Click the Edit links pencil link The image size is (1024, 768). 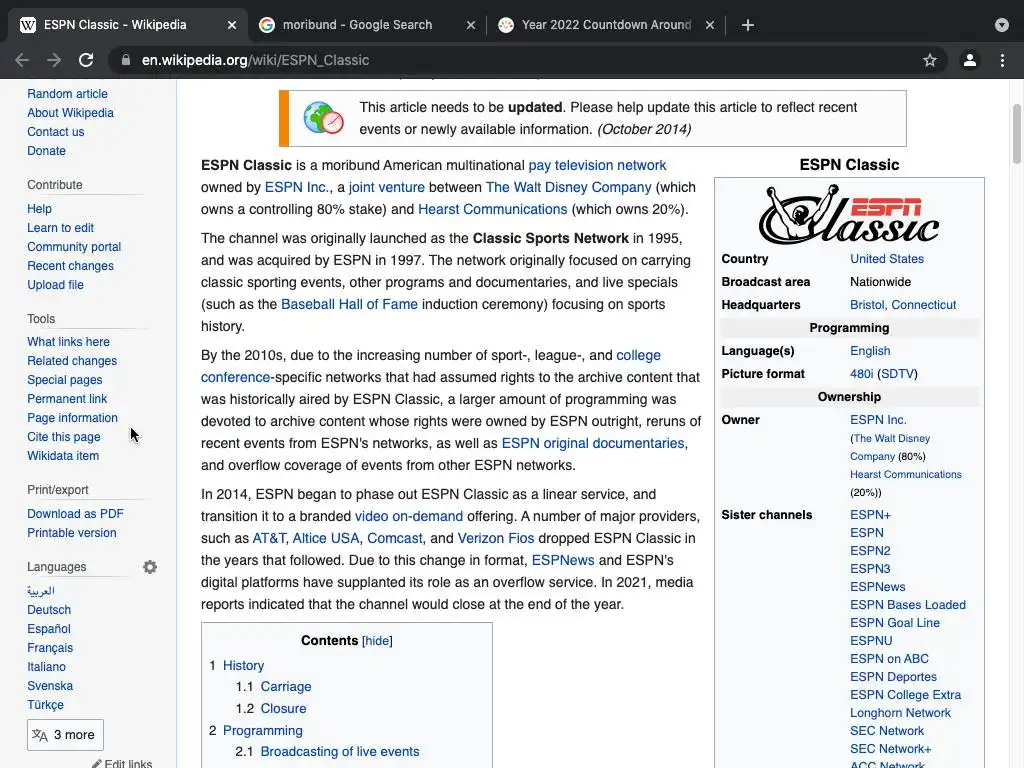(x=122, y=763)
